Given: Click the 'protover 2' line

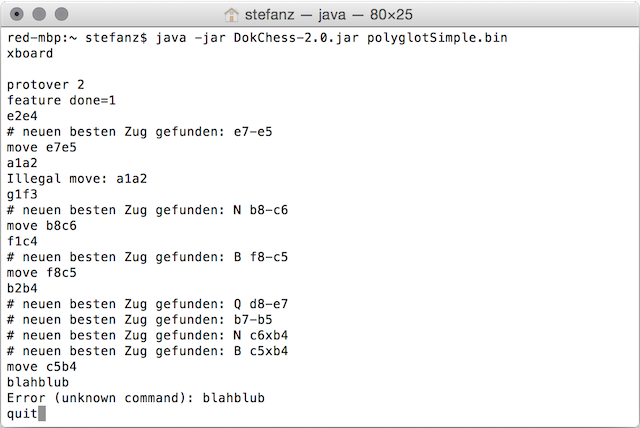Looking at the screenshot, I should point(45,85).
